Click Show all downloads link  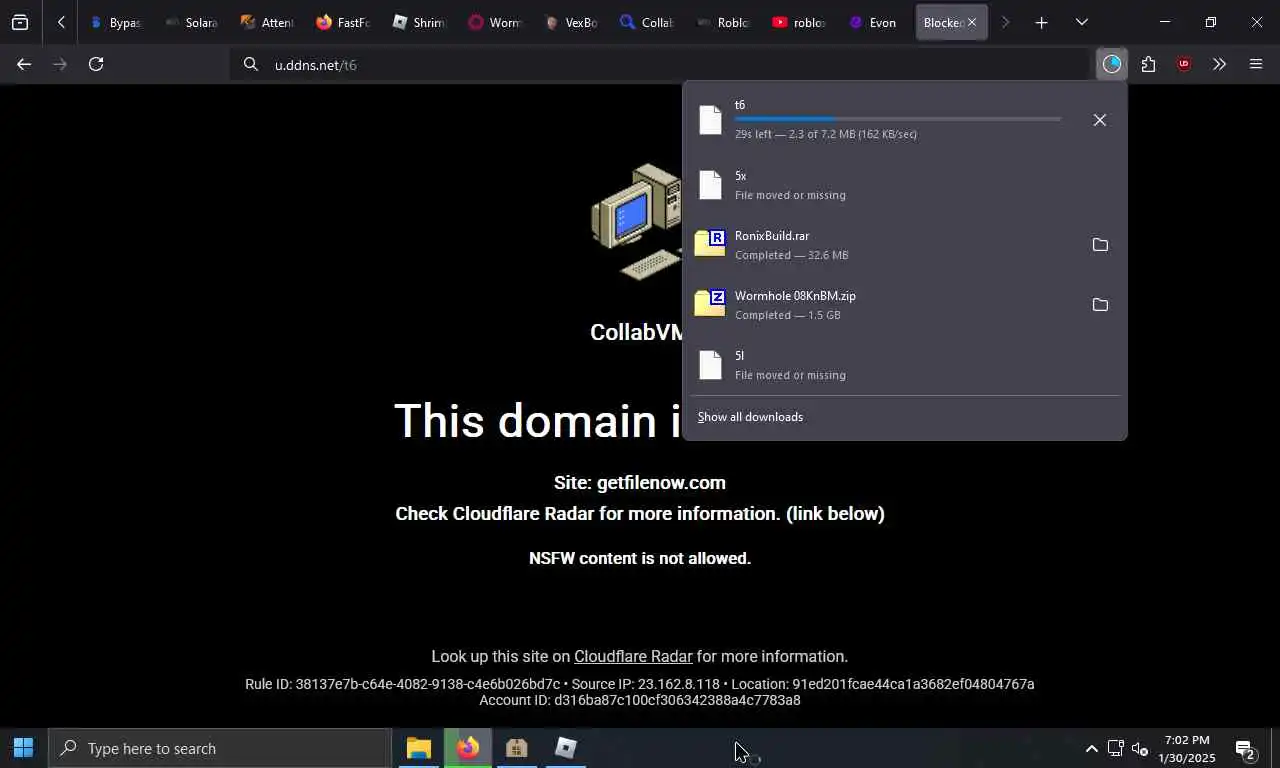750,417
